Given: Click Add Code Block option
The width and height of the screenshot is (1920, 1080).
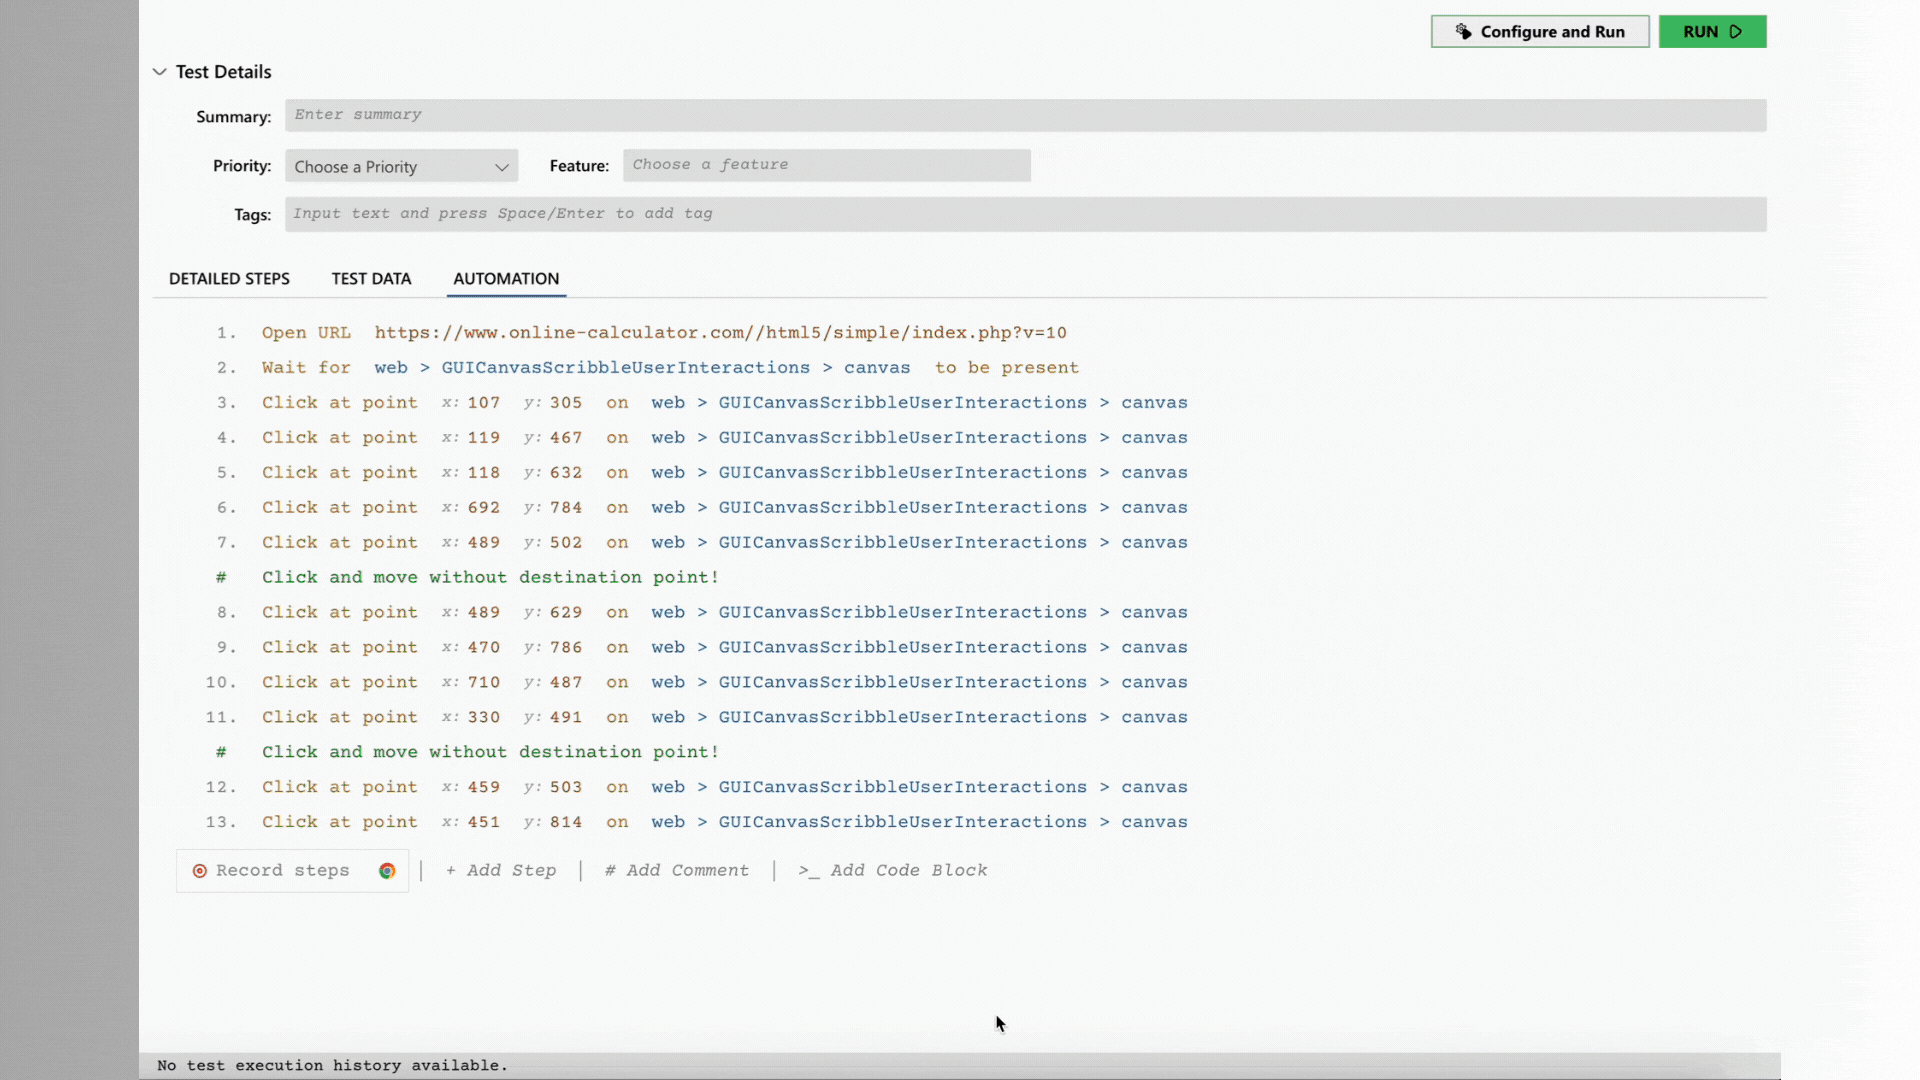Looking at the screenshot, I should tap(893, 870).
